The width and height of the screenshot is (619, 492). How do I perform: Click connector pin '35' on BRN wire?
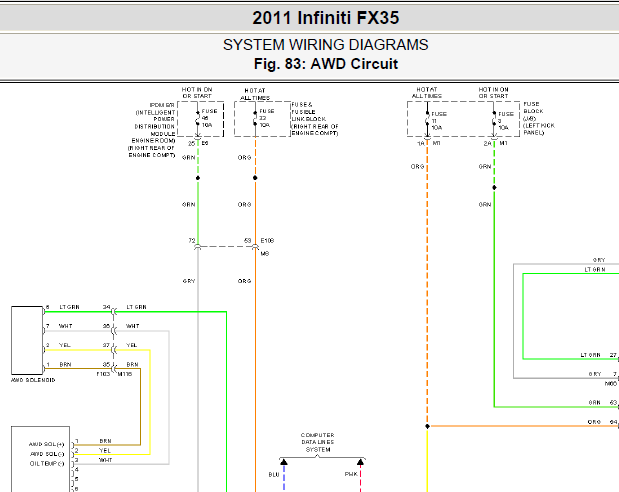[x=107, y=364]
